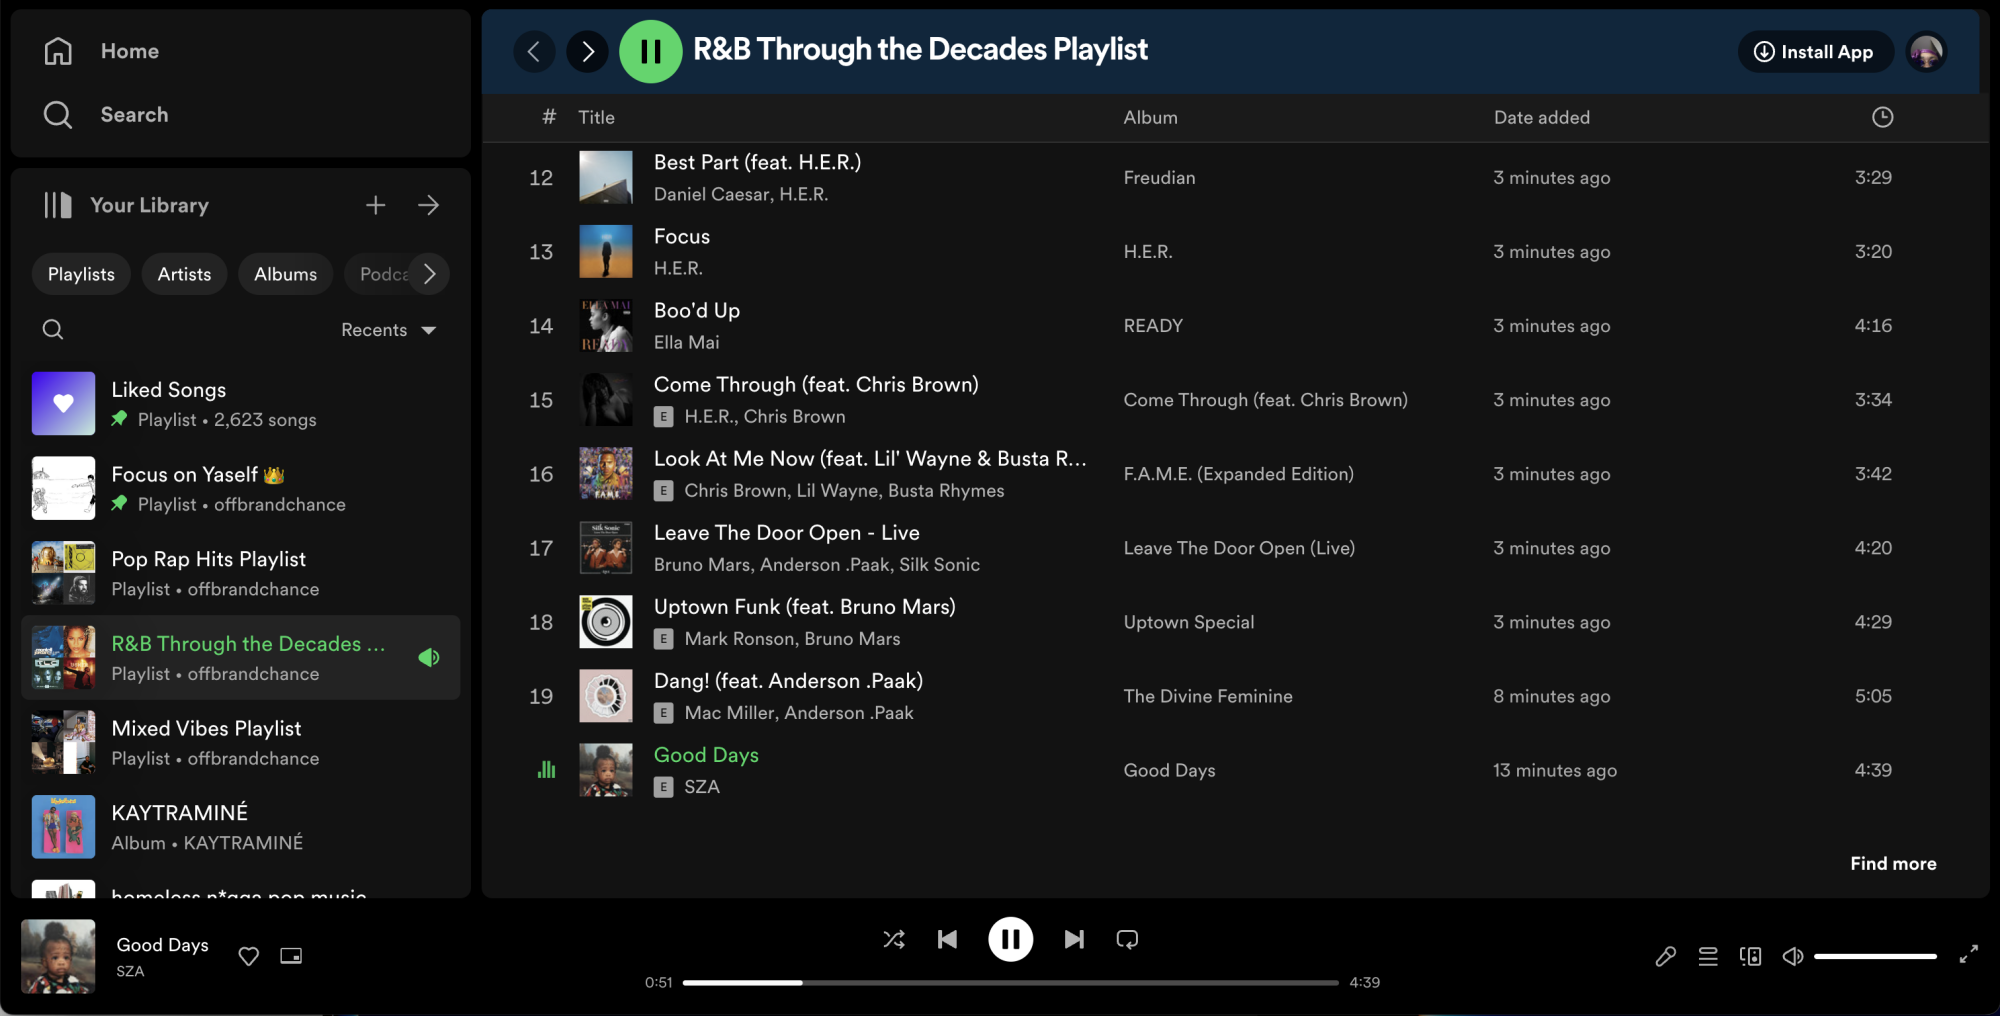This screenshot has height=1016, width=2000.
Task: Open F.A.M.E. (Expanded Edition) album link
Action: point(1238,474)
